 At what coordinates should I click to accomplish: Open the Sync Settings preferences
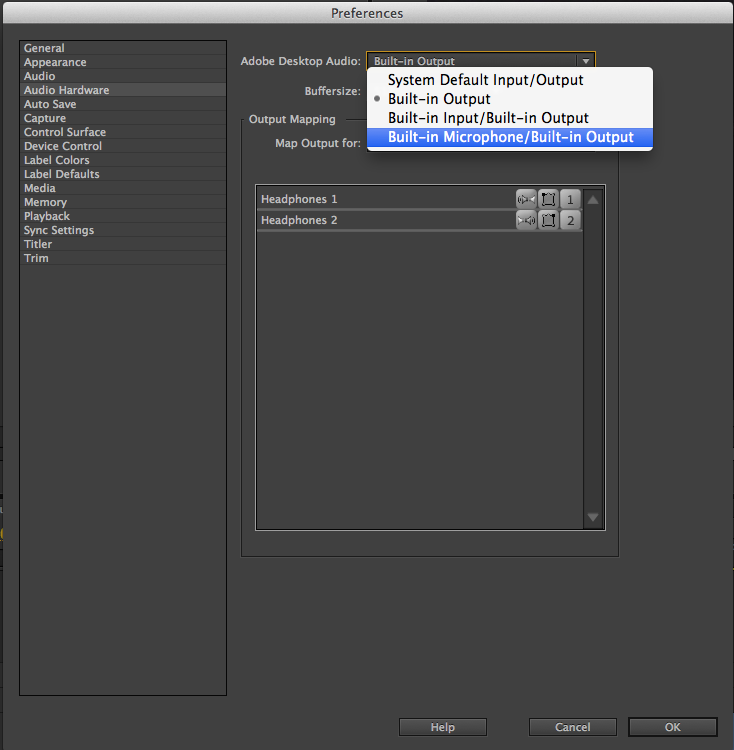(123, 230)
